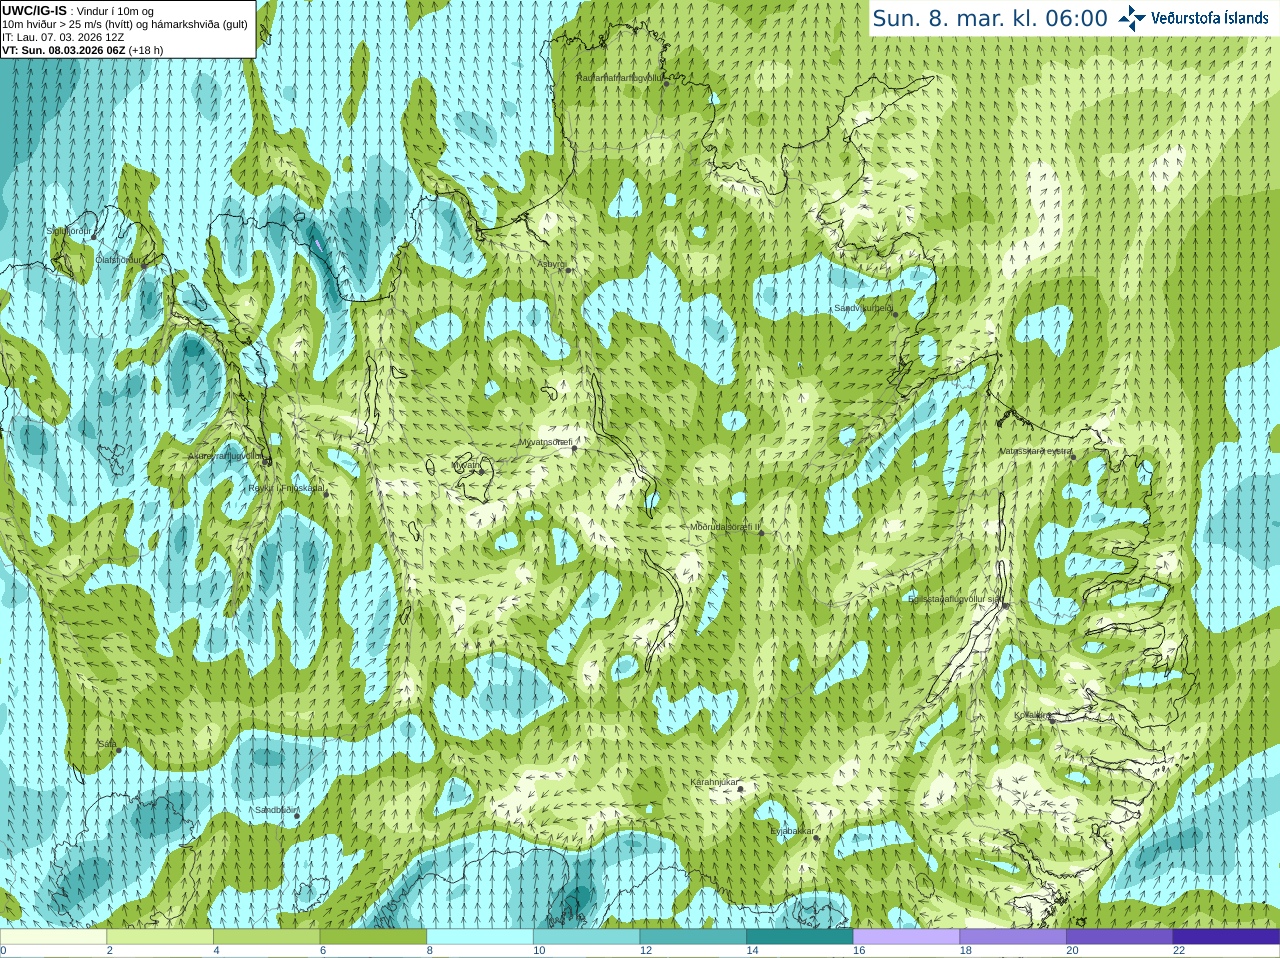Select the Vatnsskarð eystra station label
Screen dimensions: 1280x958
click(1036, 451)
